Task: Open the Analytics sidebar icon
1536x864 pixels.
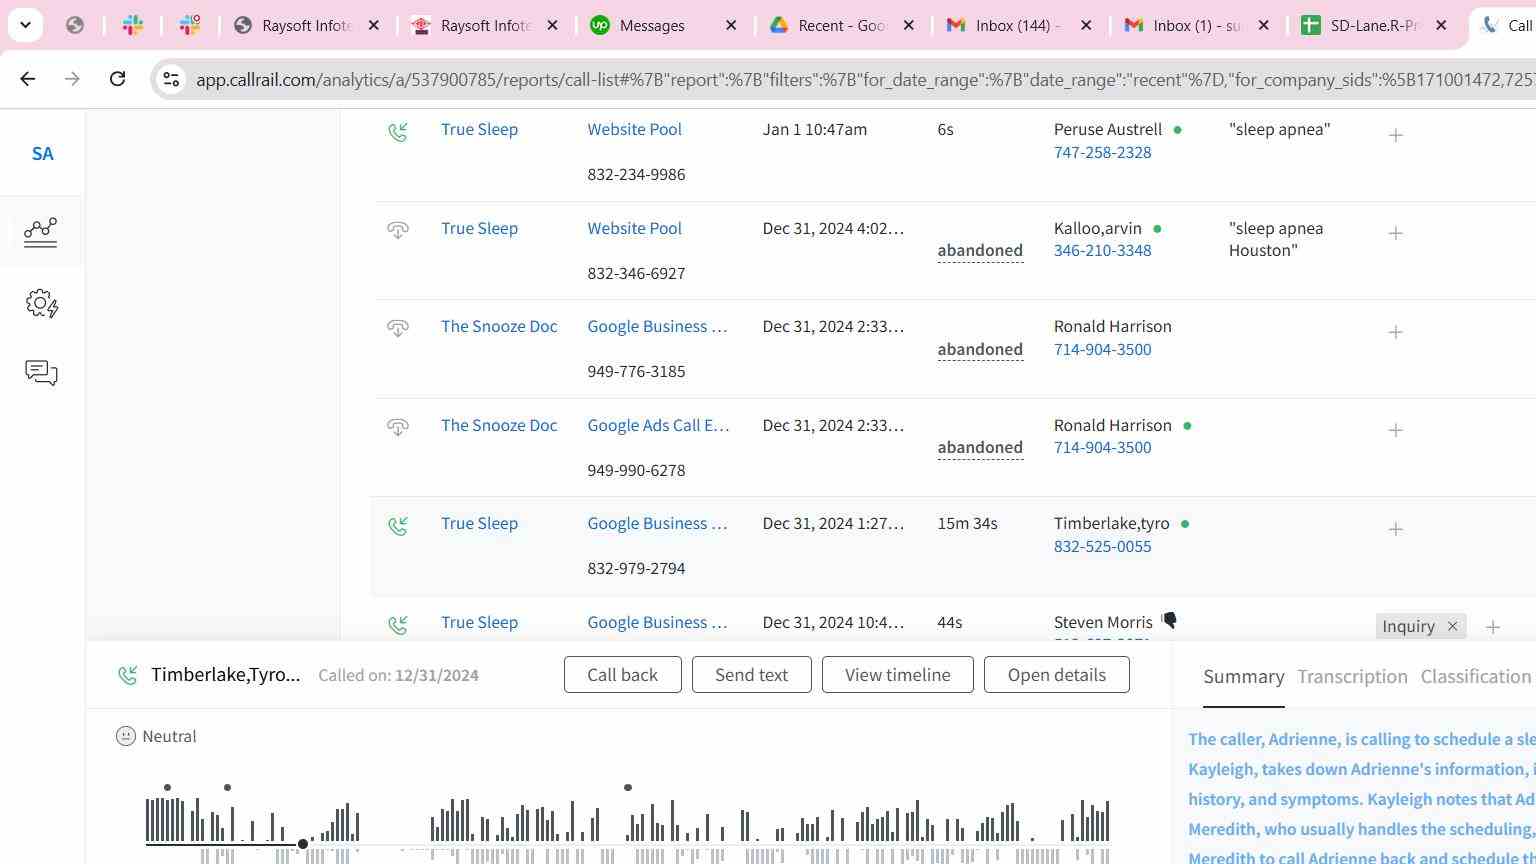Action: 41,232
